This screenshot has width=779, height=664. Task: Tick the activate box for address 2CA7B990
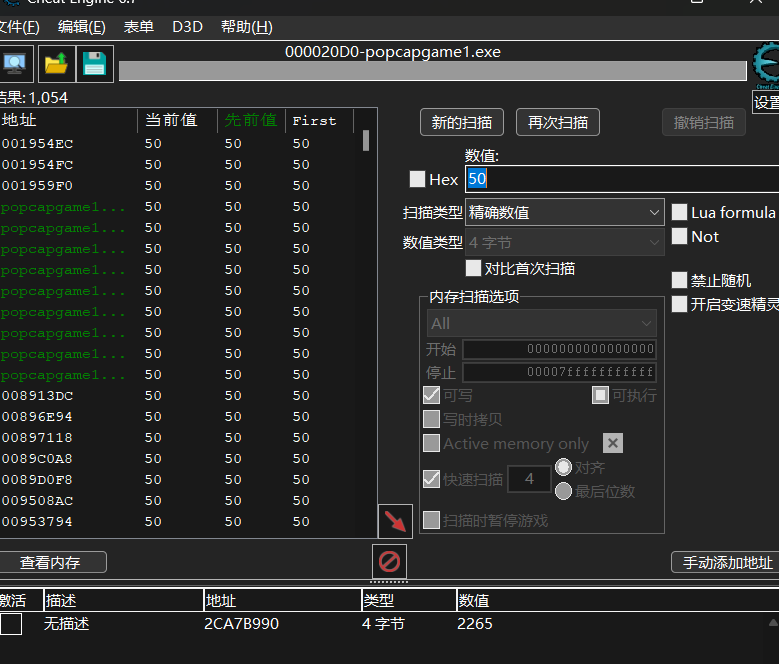coord(11,624)
